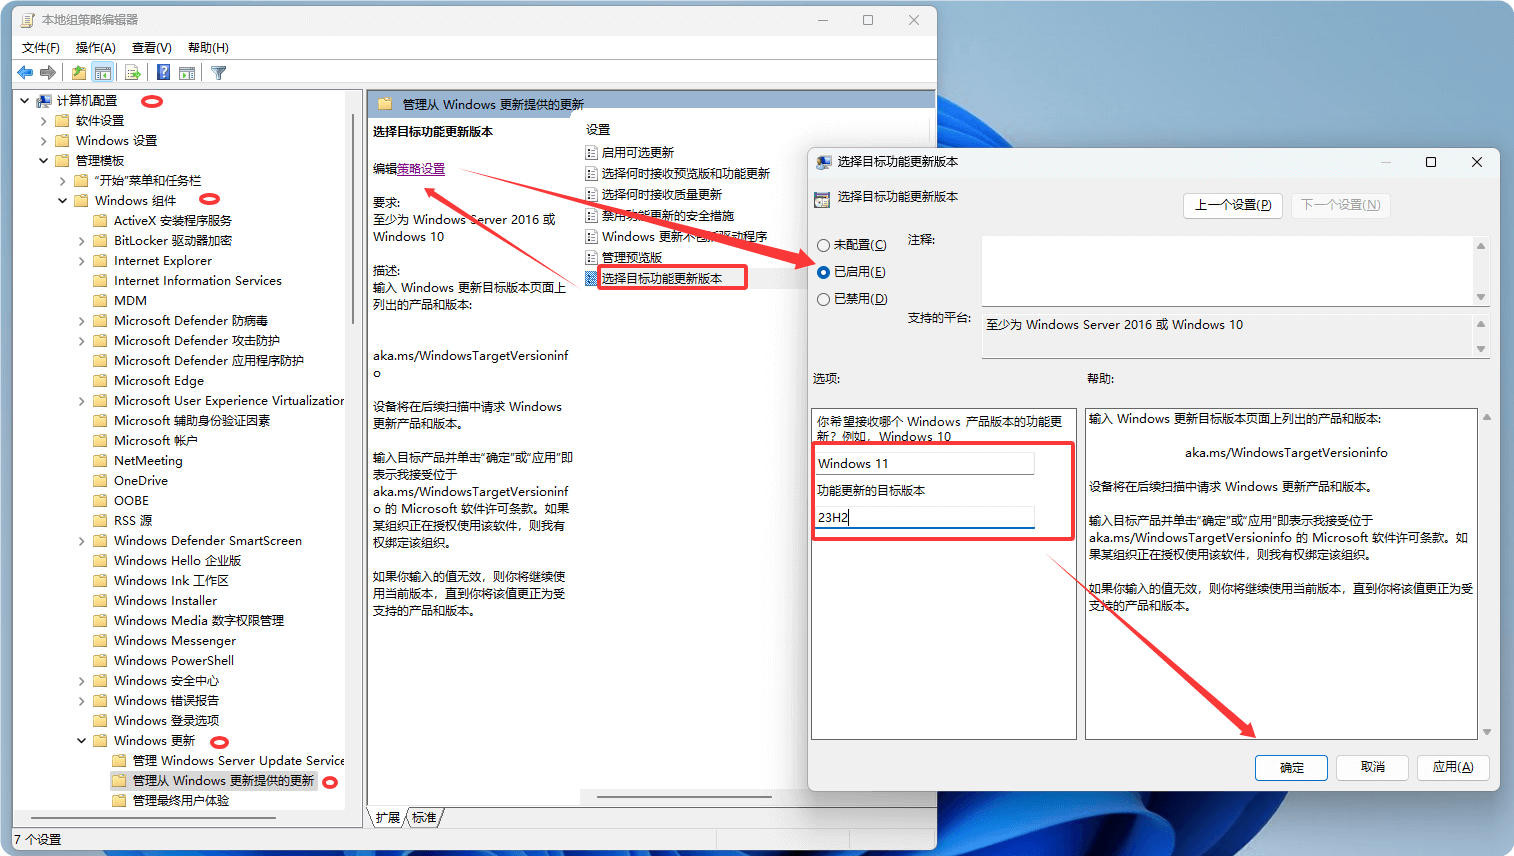The height and width of the screenshot is (856, 1514).
Task: Click the 23H2 target version field
Action: [x=925, y=517]
